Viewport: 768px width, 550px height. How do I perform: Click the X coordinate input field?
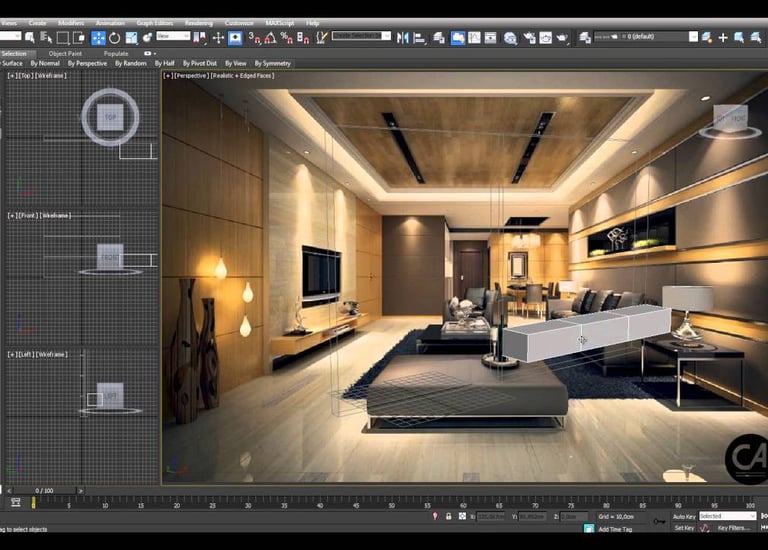click(491, 516)
